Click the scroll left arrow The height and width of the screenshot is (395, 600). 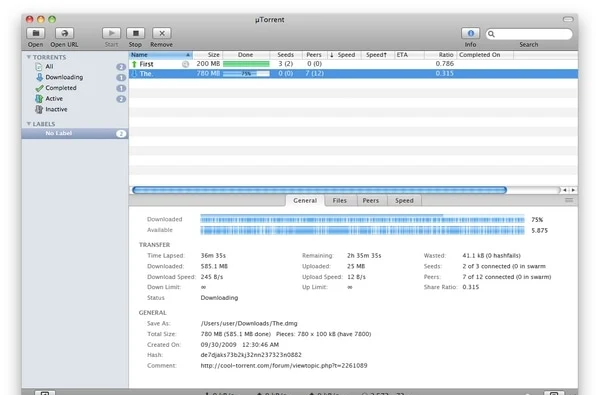tap(564, 190)
